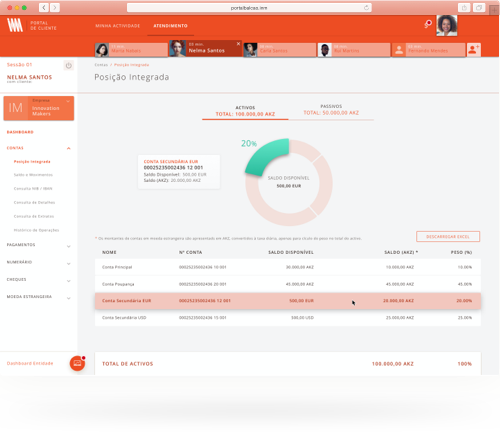500x432 pixels.
Task: Open Consulta NIB / IBAN
Action: point(33,189)
